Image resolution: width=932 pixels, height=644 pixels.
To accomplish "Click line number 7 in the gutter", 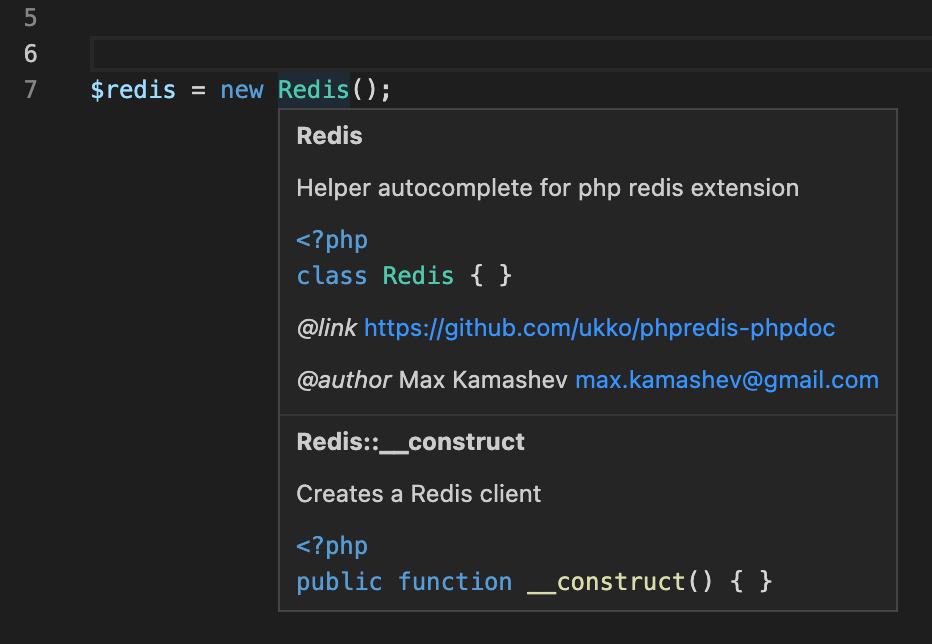I will point(30,90).
